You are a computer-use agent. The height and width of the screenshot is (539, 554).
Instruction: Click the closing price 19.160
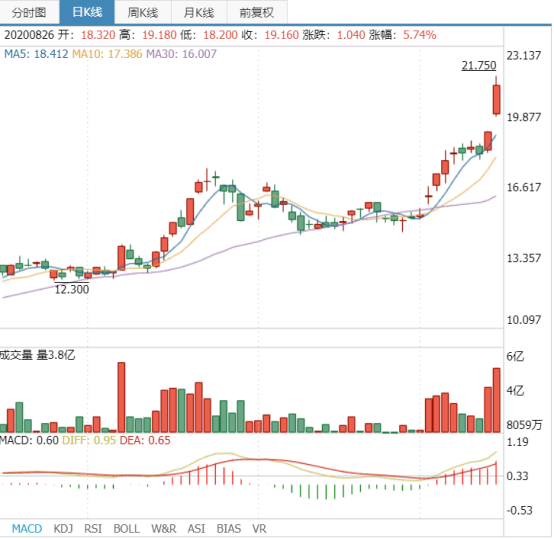coord(282,35)
